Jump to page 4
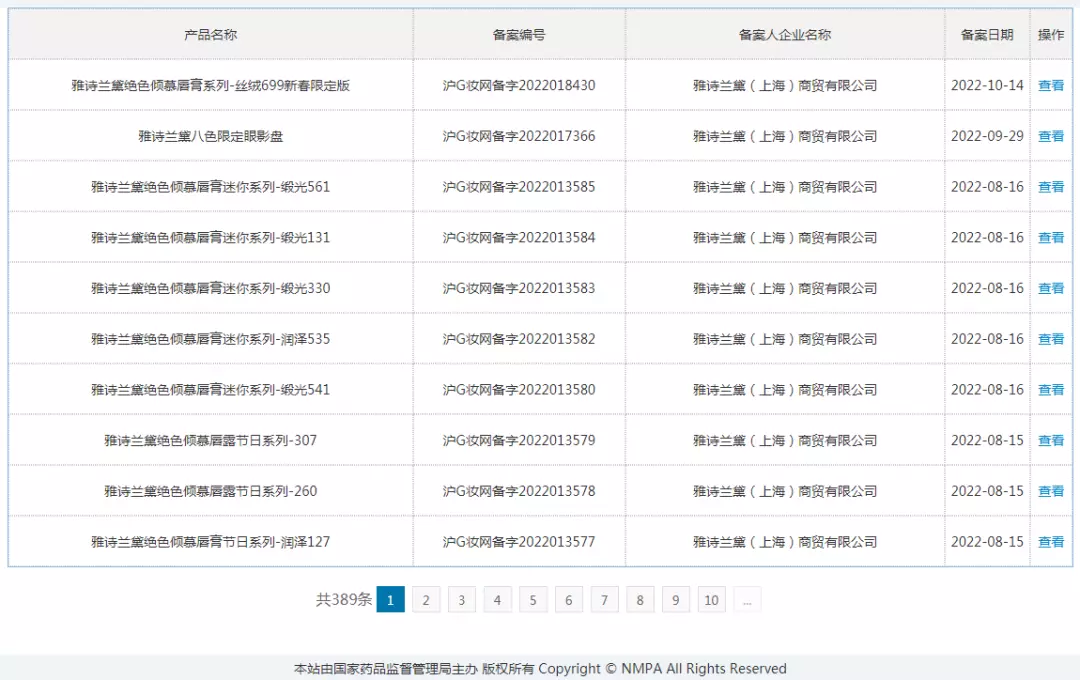 coord(497,599)
